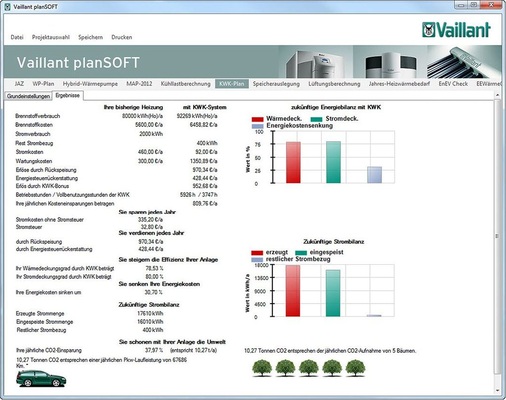Click the first tree icon
Viewport: 506px width, 400px height.
262,368
